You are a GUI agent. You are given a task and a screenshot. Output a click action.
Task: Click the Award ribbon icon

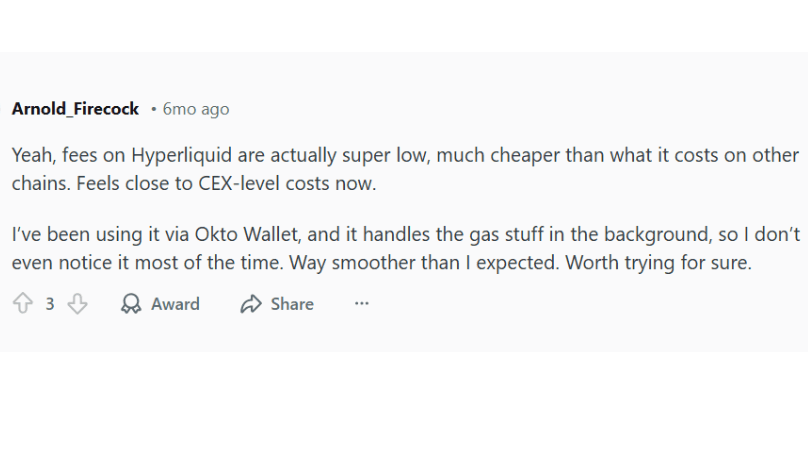pyautogui.click(x=131, y=304)
